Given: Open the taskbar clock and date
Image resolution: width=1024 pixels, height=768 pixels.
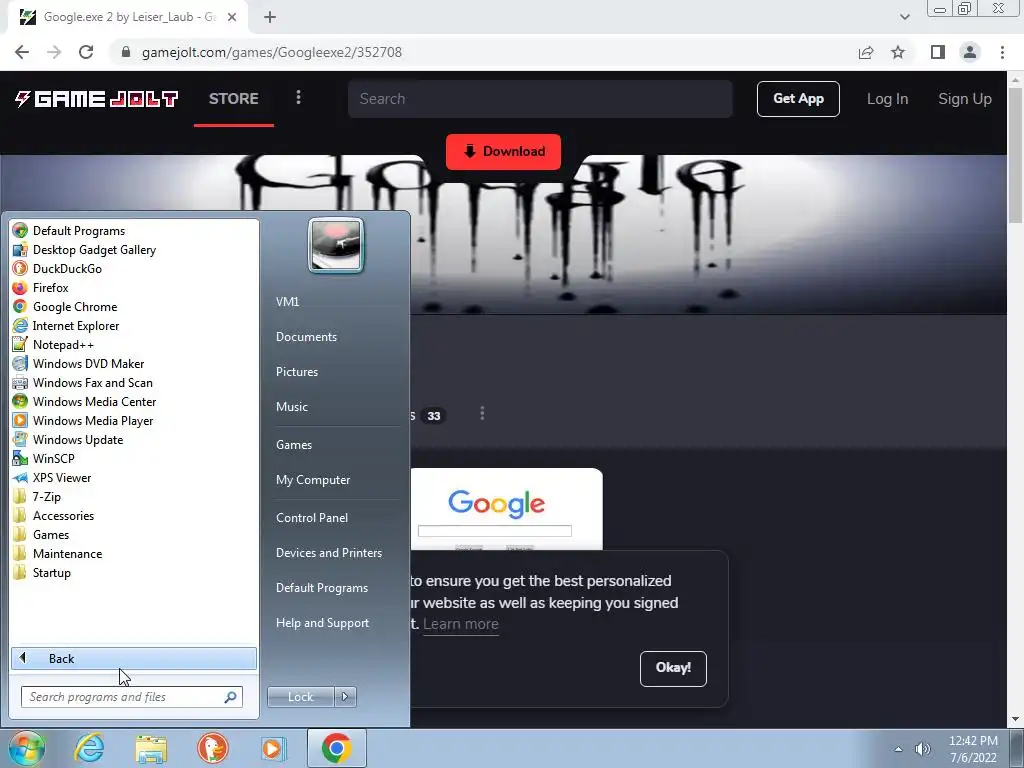Looking at the screenshot, I should (973, 749).
